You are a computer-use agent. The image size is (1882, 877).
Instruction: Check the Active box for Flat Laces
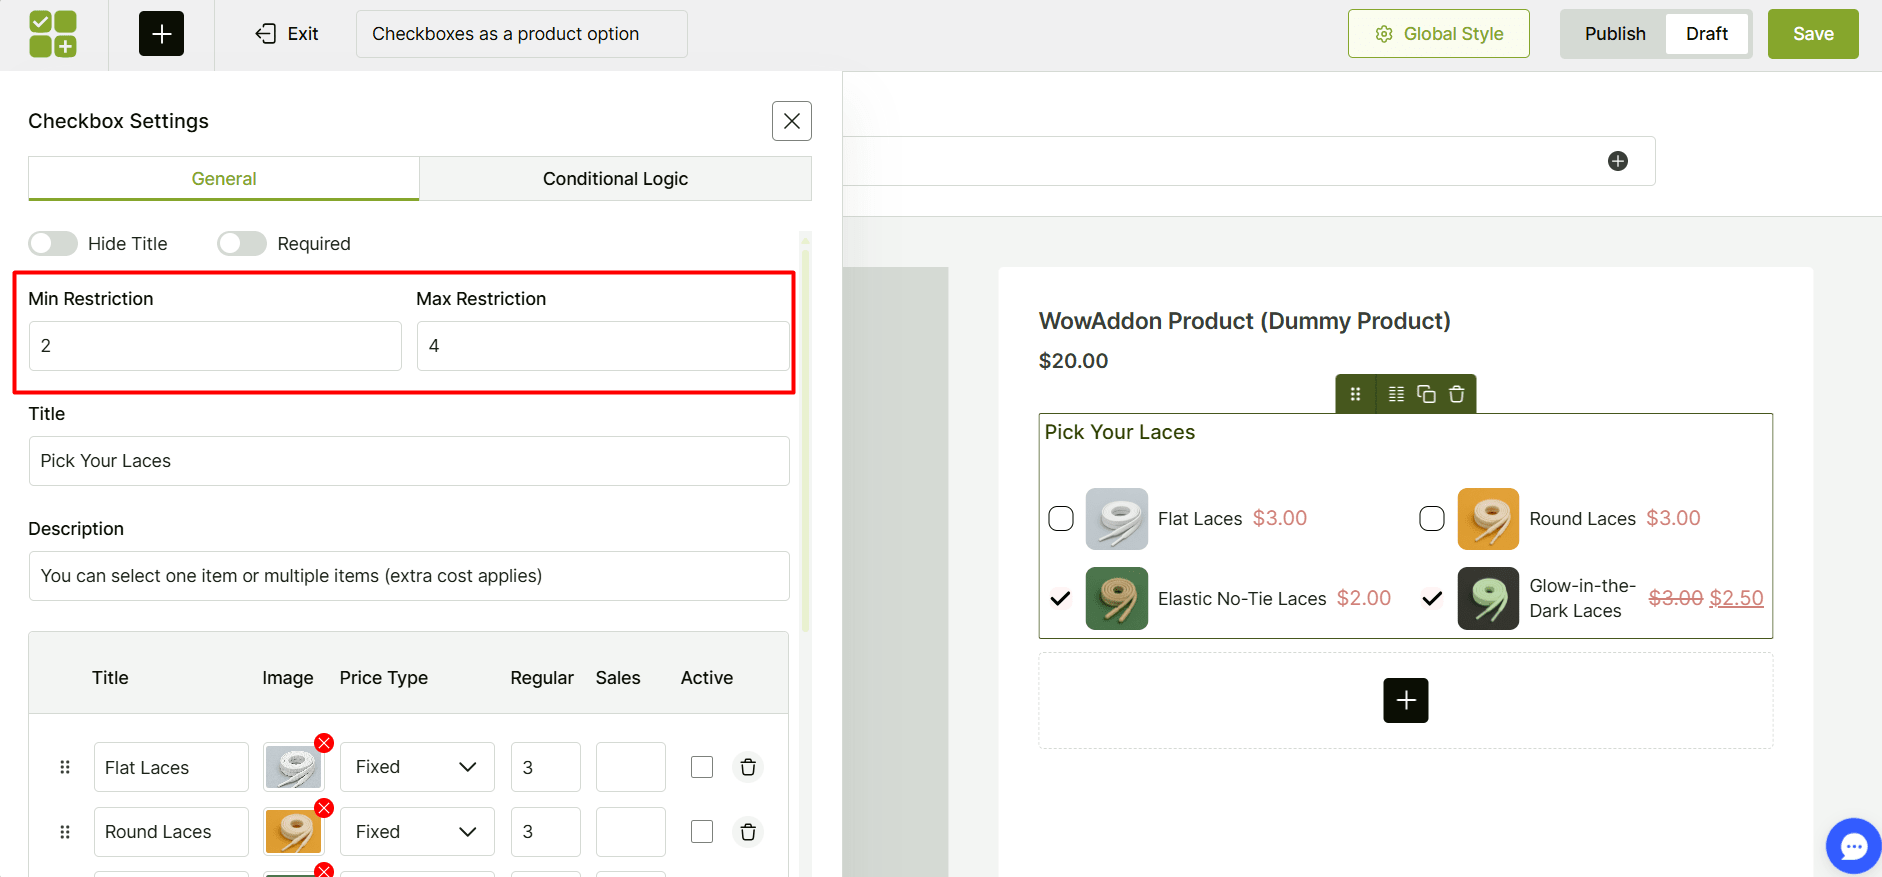click(702, 767)
